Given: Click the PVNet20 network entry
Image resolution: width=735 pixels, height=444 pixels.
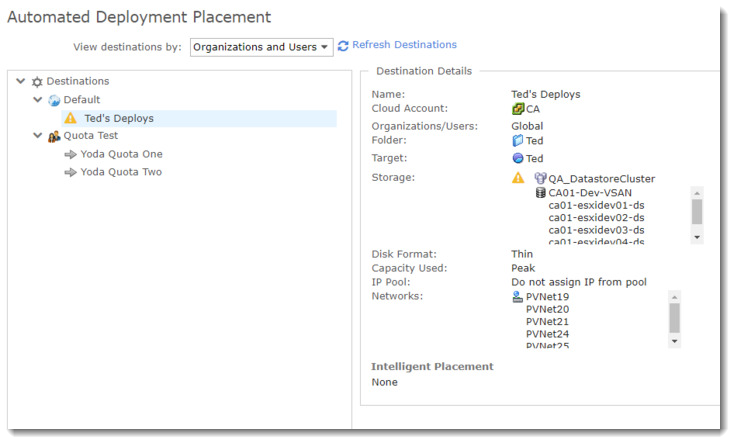Looking at the screenshot, I should pyautogui.click(x=547, y=309).
